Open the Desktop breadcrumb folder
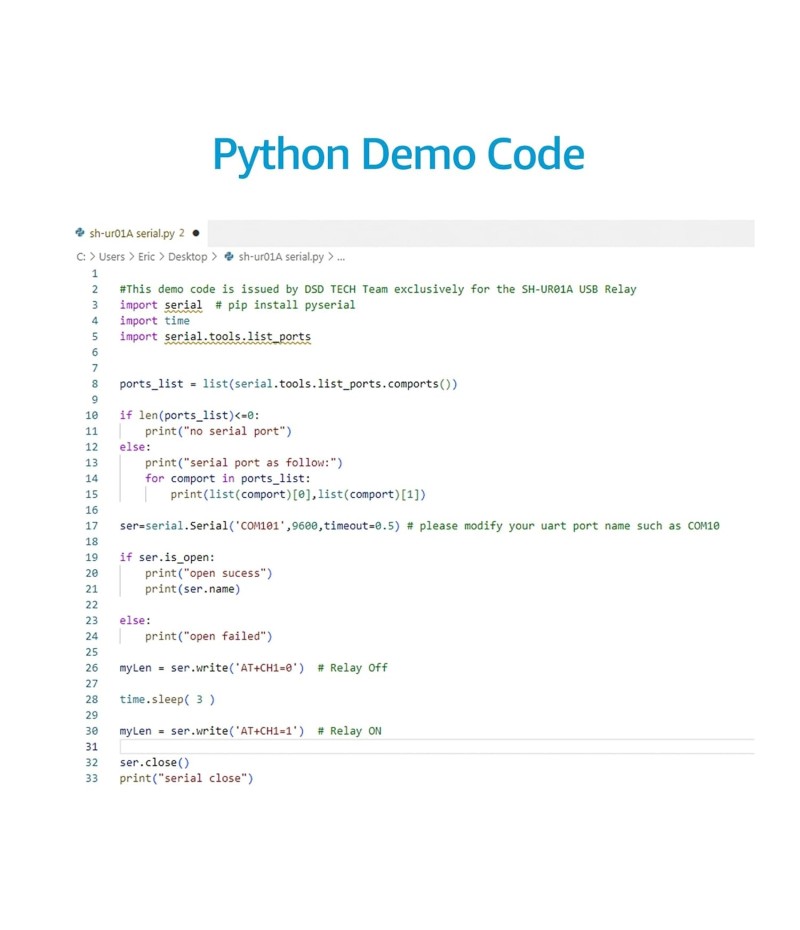The image size is (800, 930). tap(187, 257)
